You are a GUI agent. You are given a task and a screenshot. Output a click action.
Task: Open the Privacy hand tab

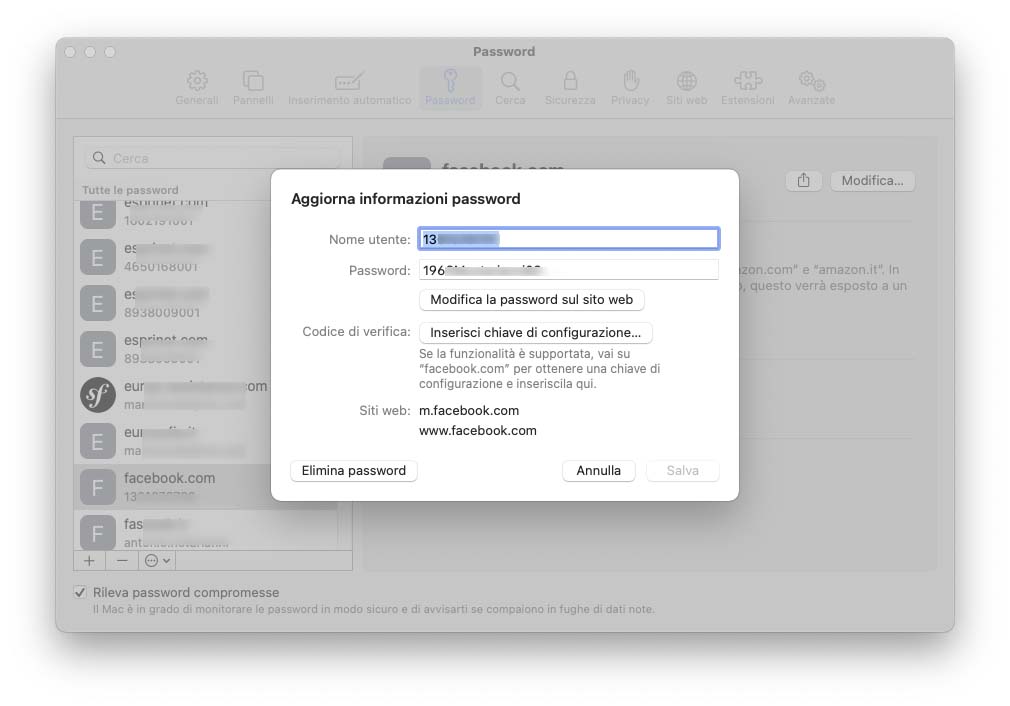[x=630, y=88]
